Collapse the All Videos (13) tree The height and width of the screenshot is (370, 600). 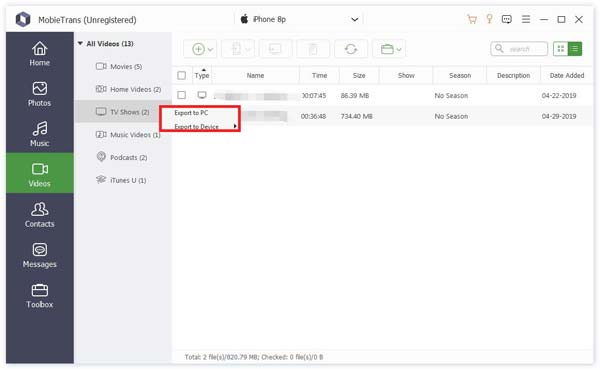click(x=80, y=44)
